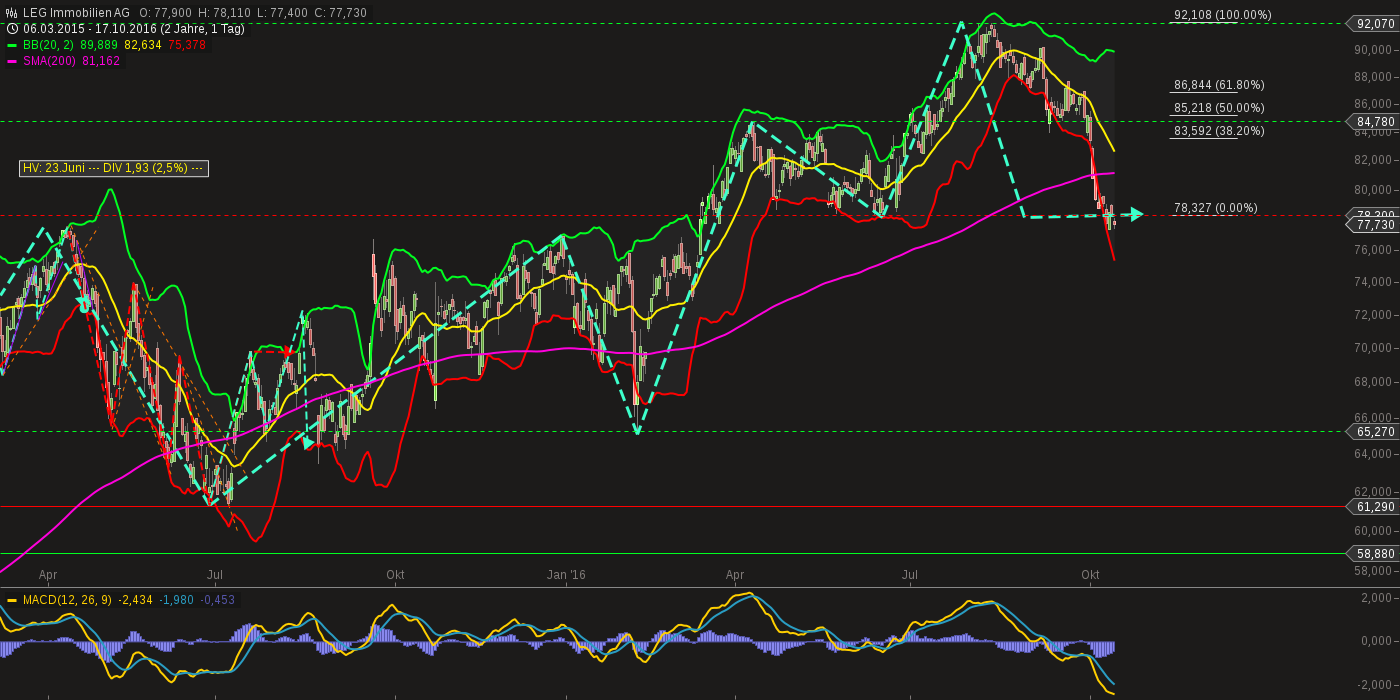Image resolution: width=1400 pixels, height=700 pixels.
Task: Click the Okt label on the time axis
Action: pyautogui.click(x=395, y=575)
